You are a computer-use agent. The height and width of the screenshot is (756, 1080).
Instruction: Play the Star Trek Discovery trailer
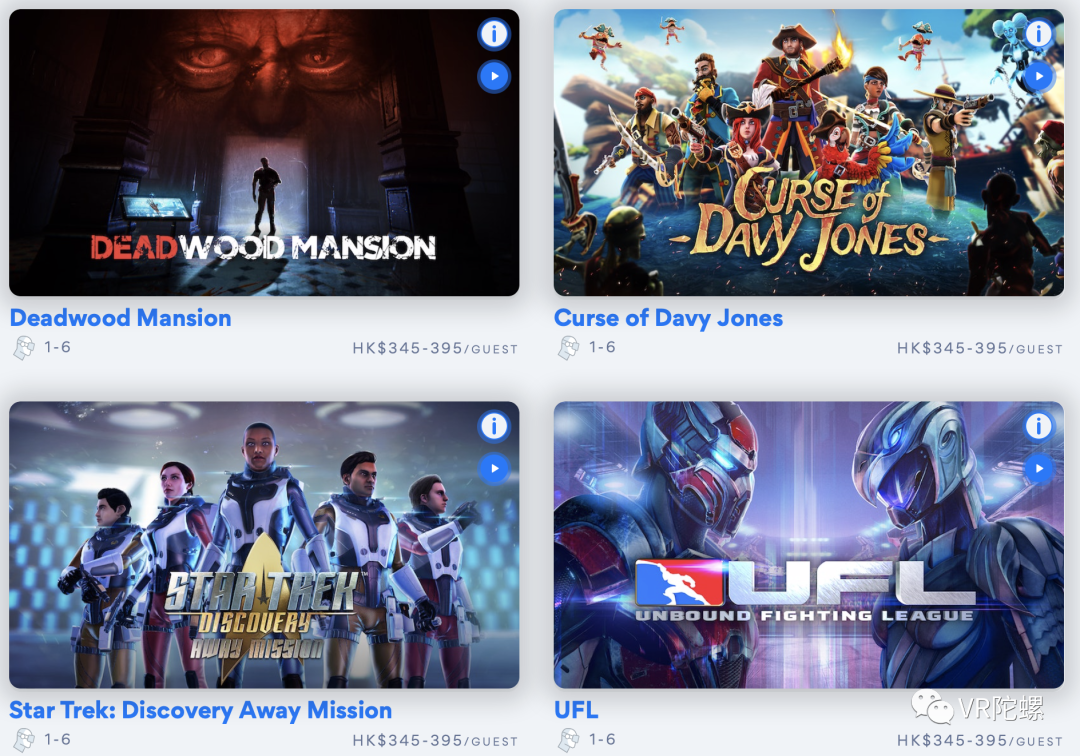[494, 469]
